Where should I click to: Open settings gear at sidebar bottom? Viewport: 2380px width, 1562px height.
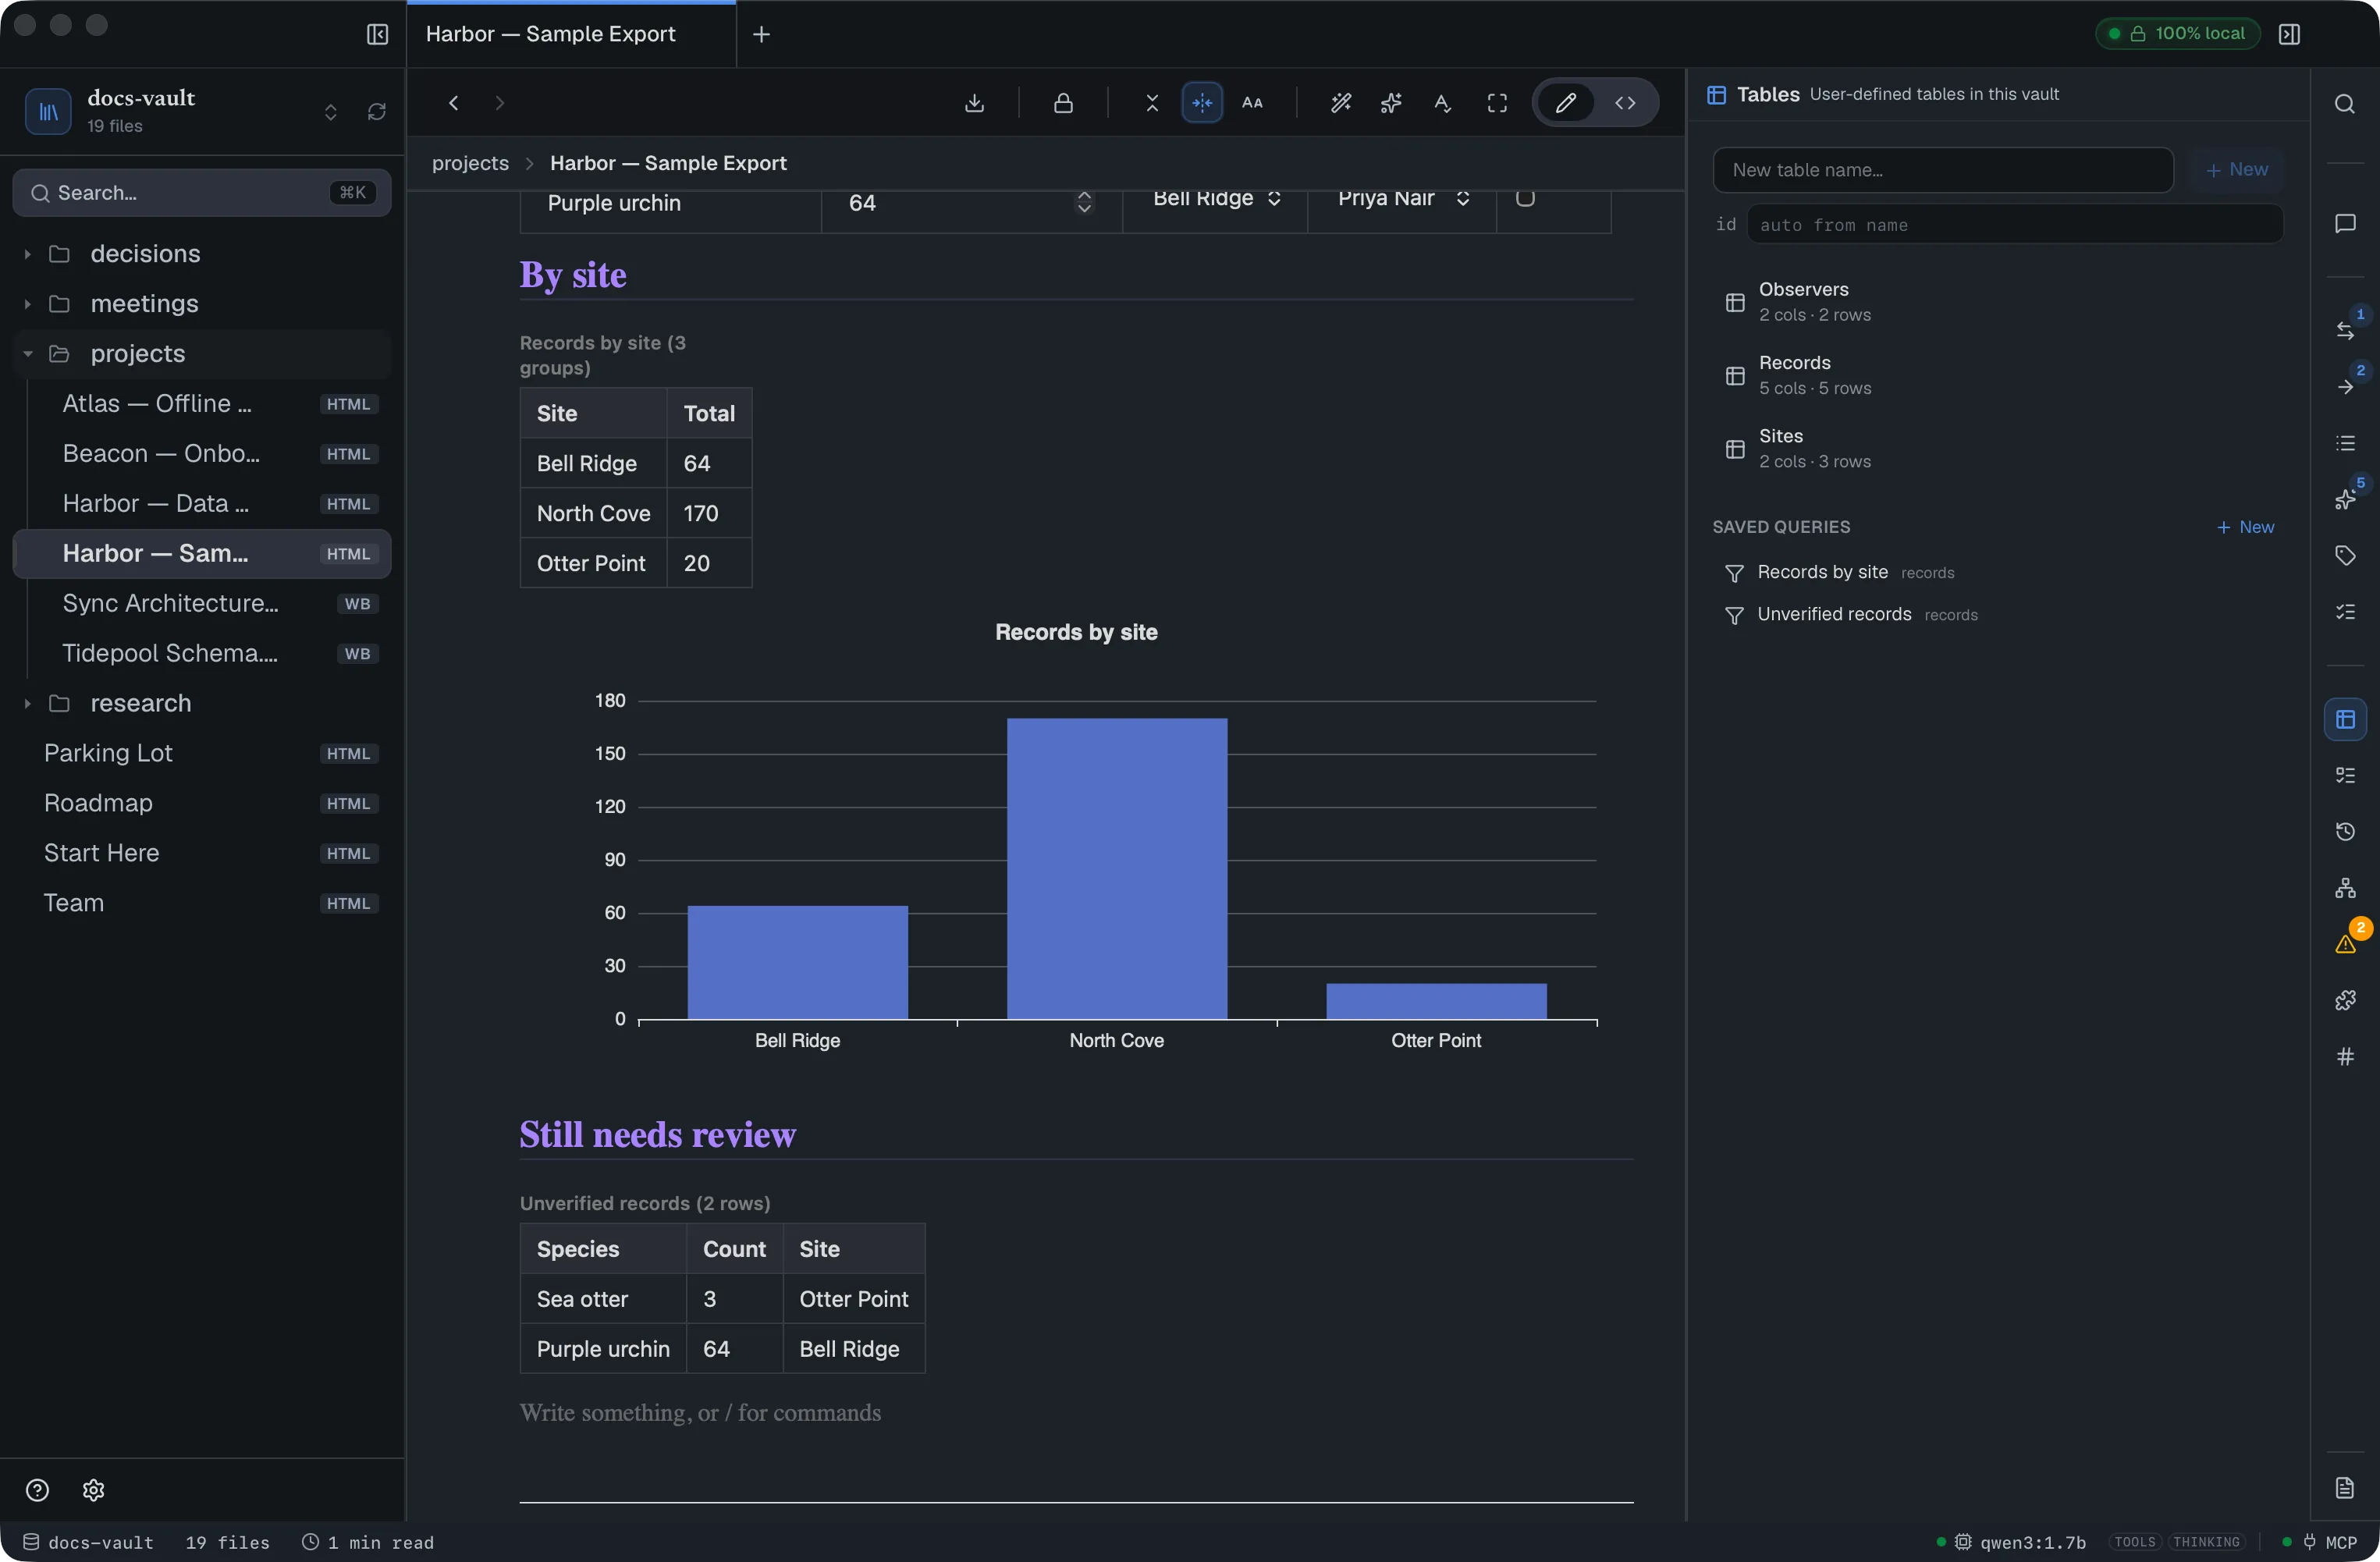pyautogui.click(x=93, y=1489)
